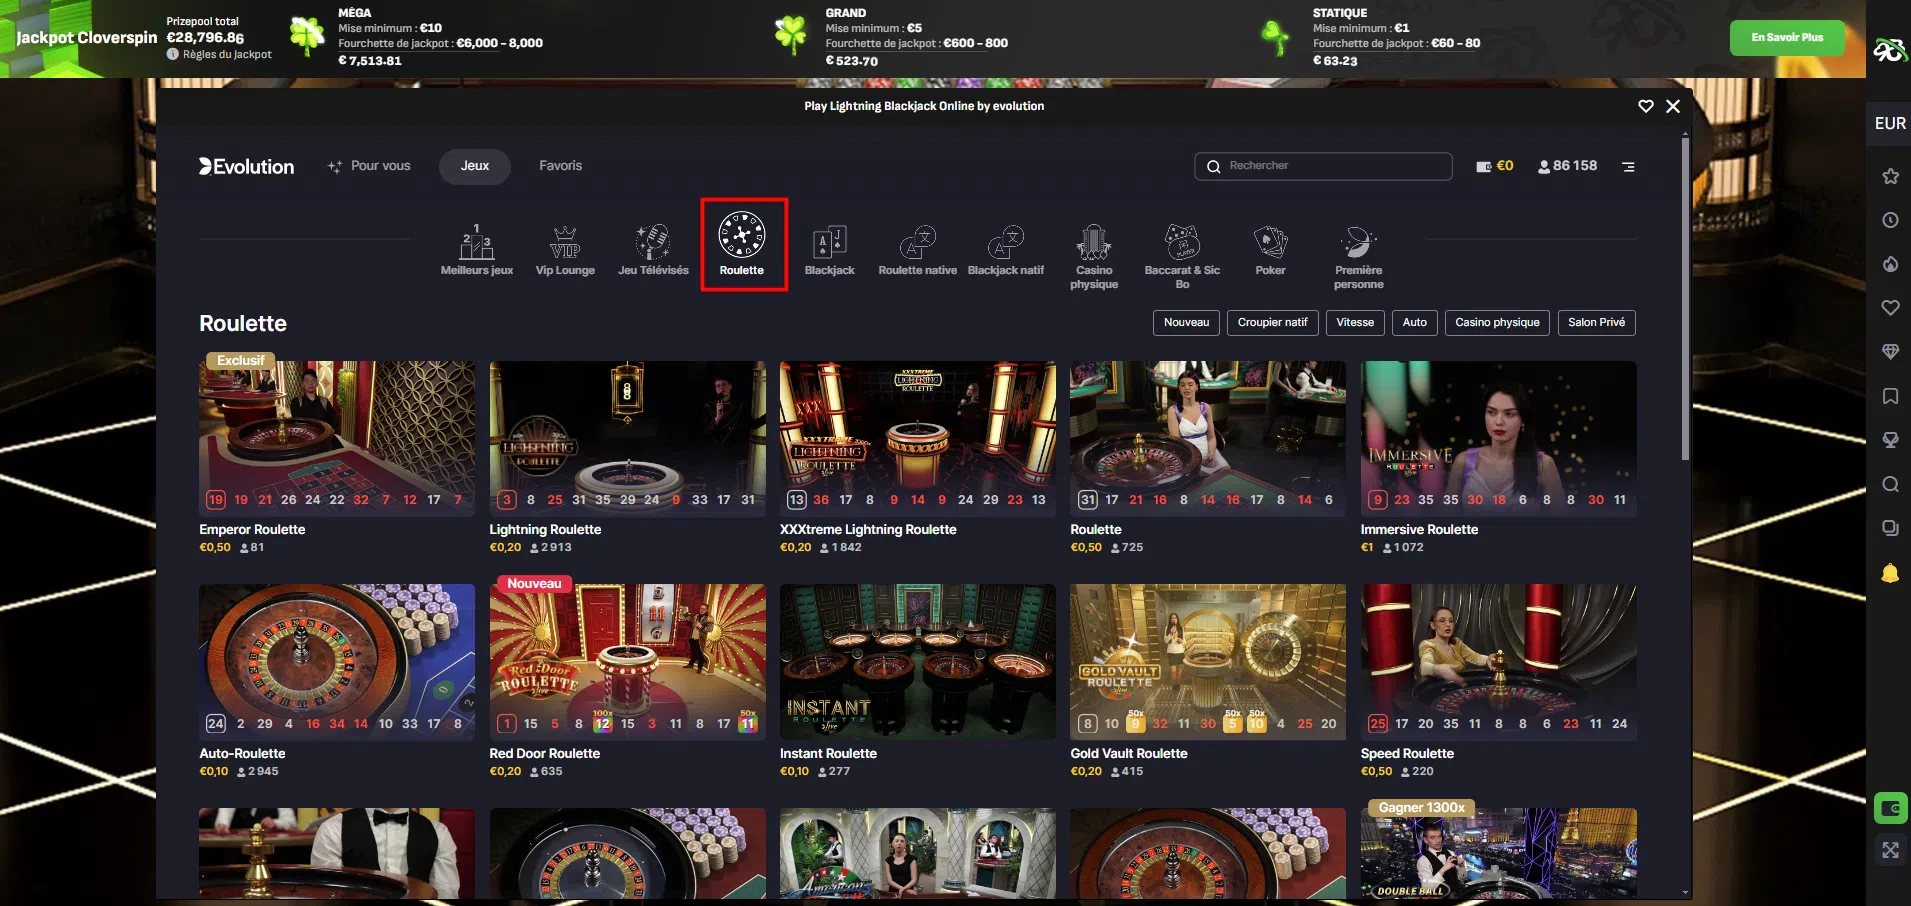Open the XXXtreme Lightning Roulette thumbnail

coord(918,438)
